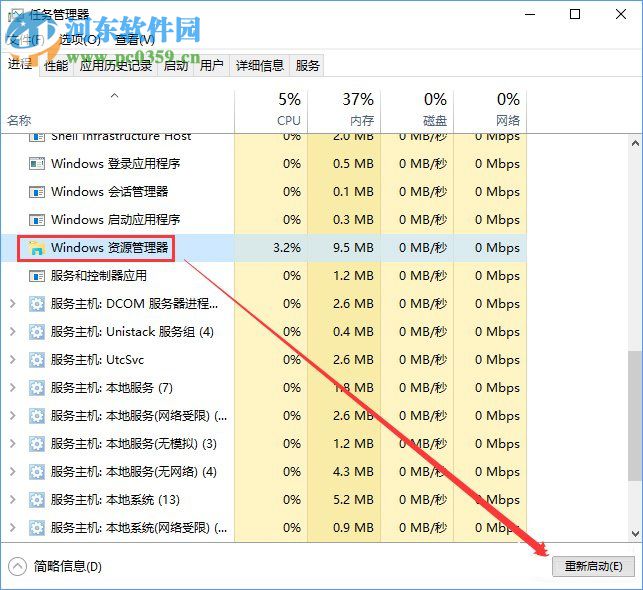Sort by the 磁盘 column header

(417, 111)
